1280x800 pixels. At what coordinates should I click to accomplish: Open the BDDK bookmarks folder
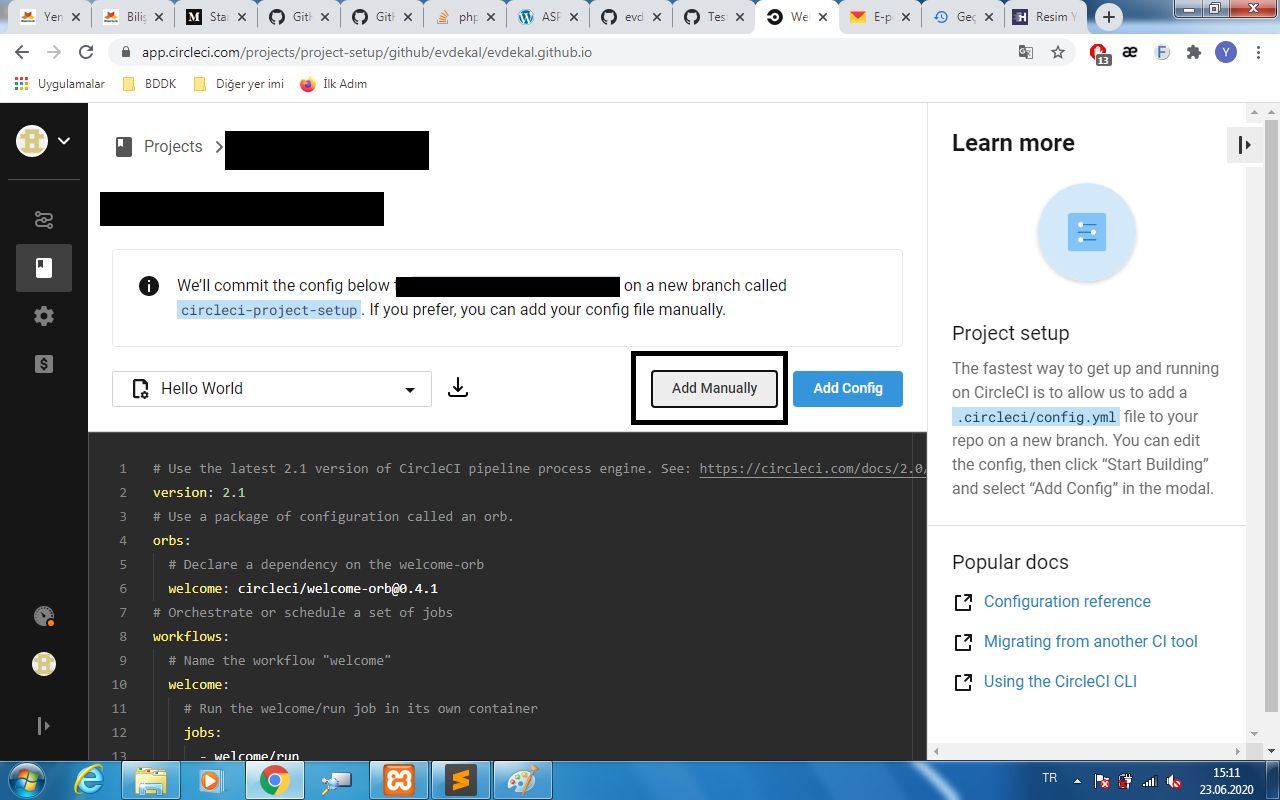coord(149,84)
